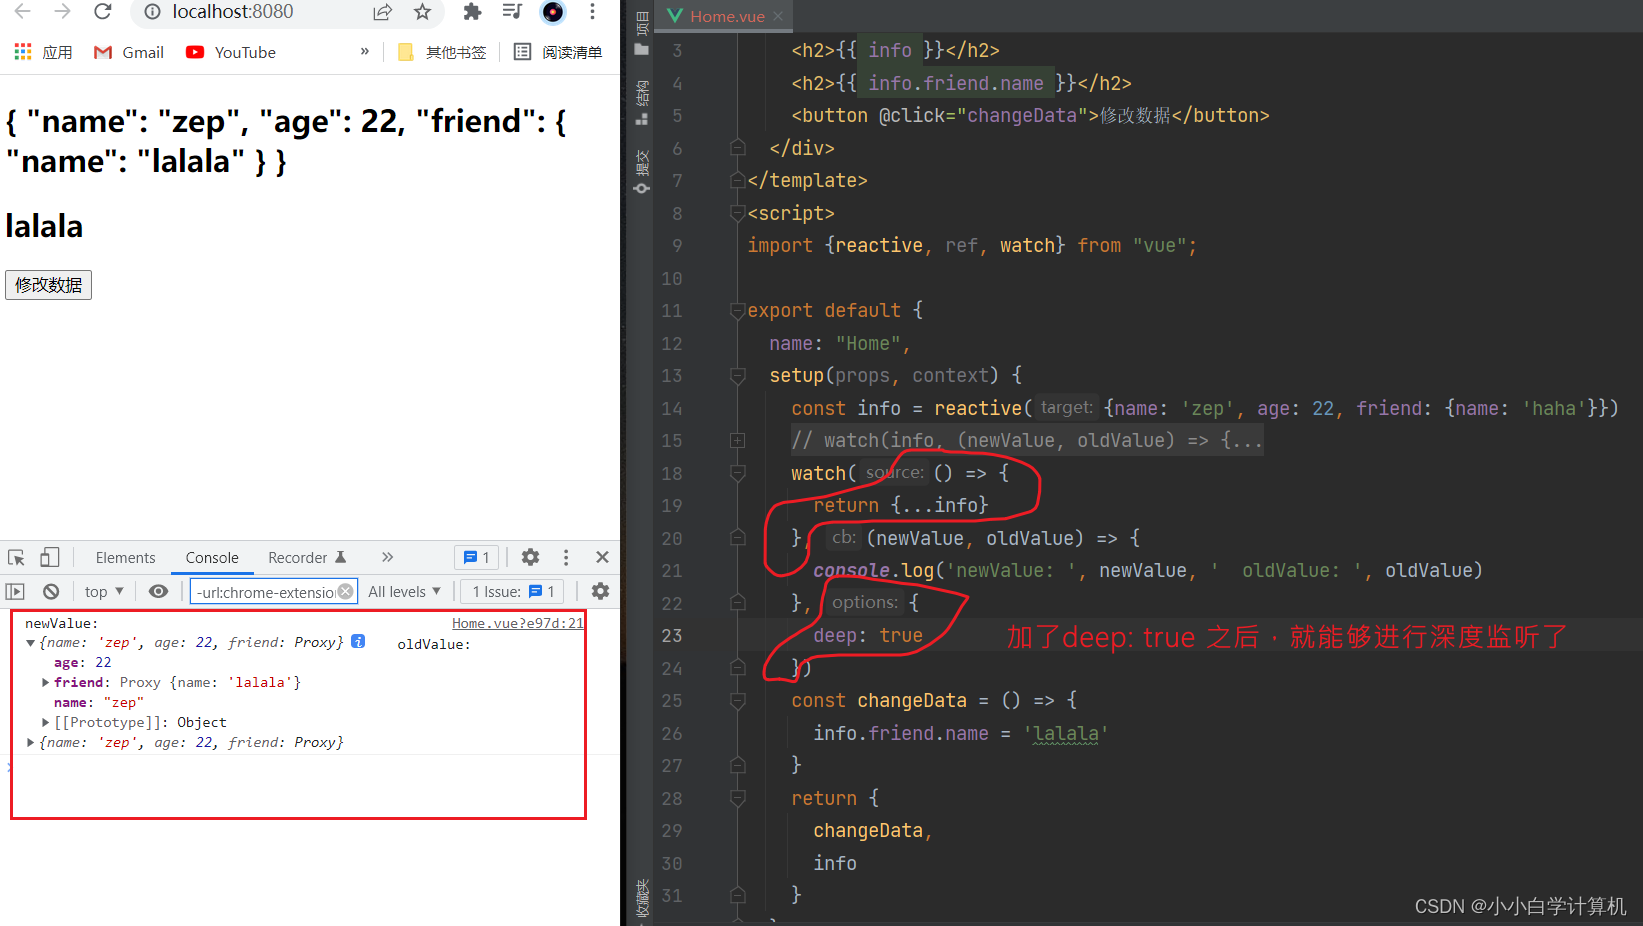Open the apps bookmark shortcut
This screenshot has width=1643, height=926.
pos(43,52)
